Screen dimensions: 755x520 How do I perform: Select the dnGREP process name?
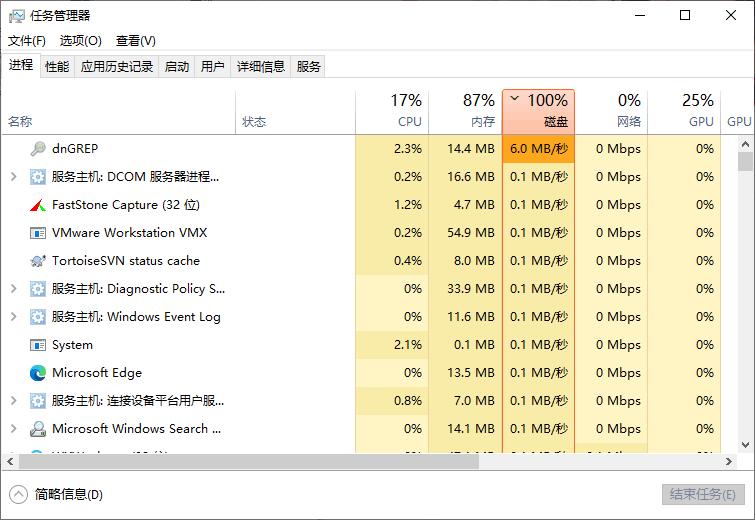coord(75,149)
